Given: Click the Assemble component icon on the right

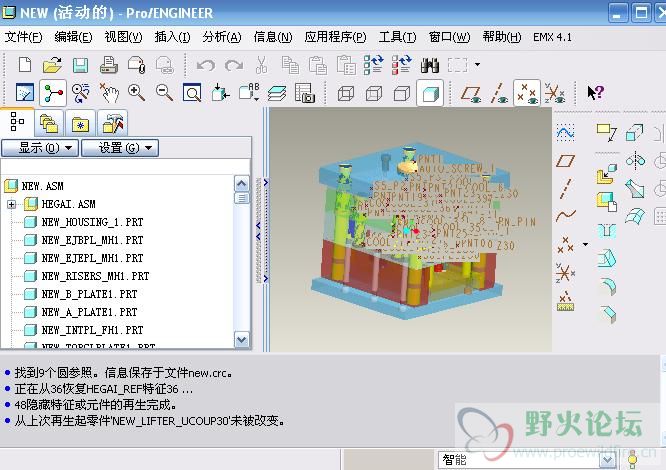Looking at the screenshot, I should point(606,174).
